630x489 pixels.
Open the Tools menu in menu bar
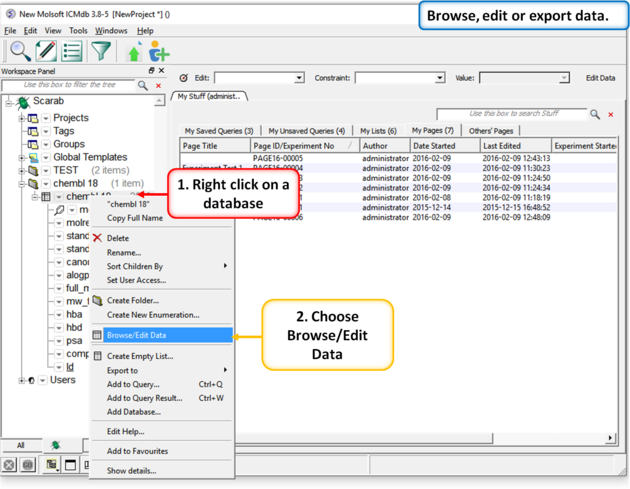coord(78,31)
